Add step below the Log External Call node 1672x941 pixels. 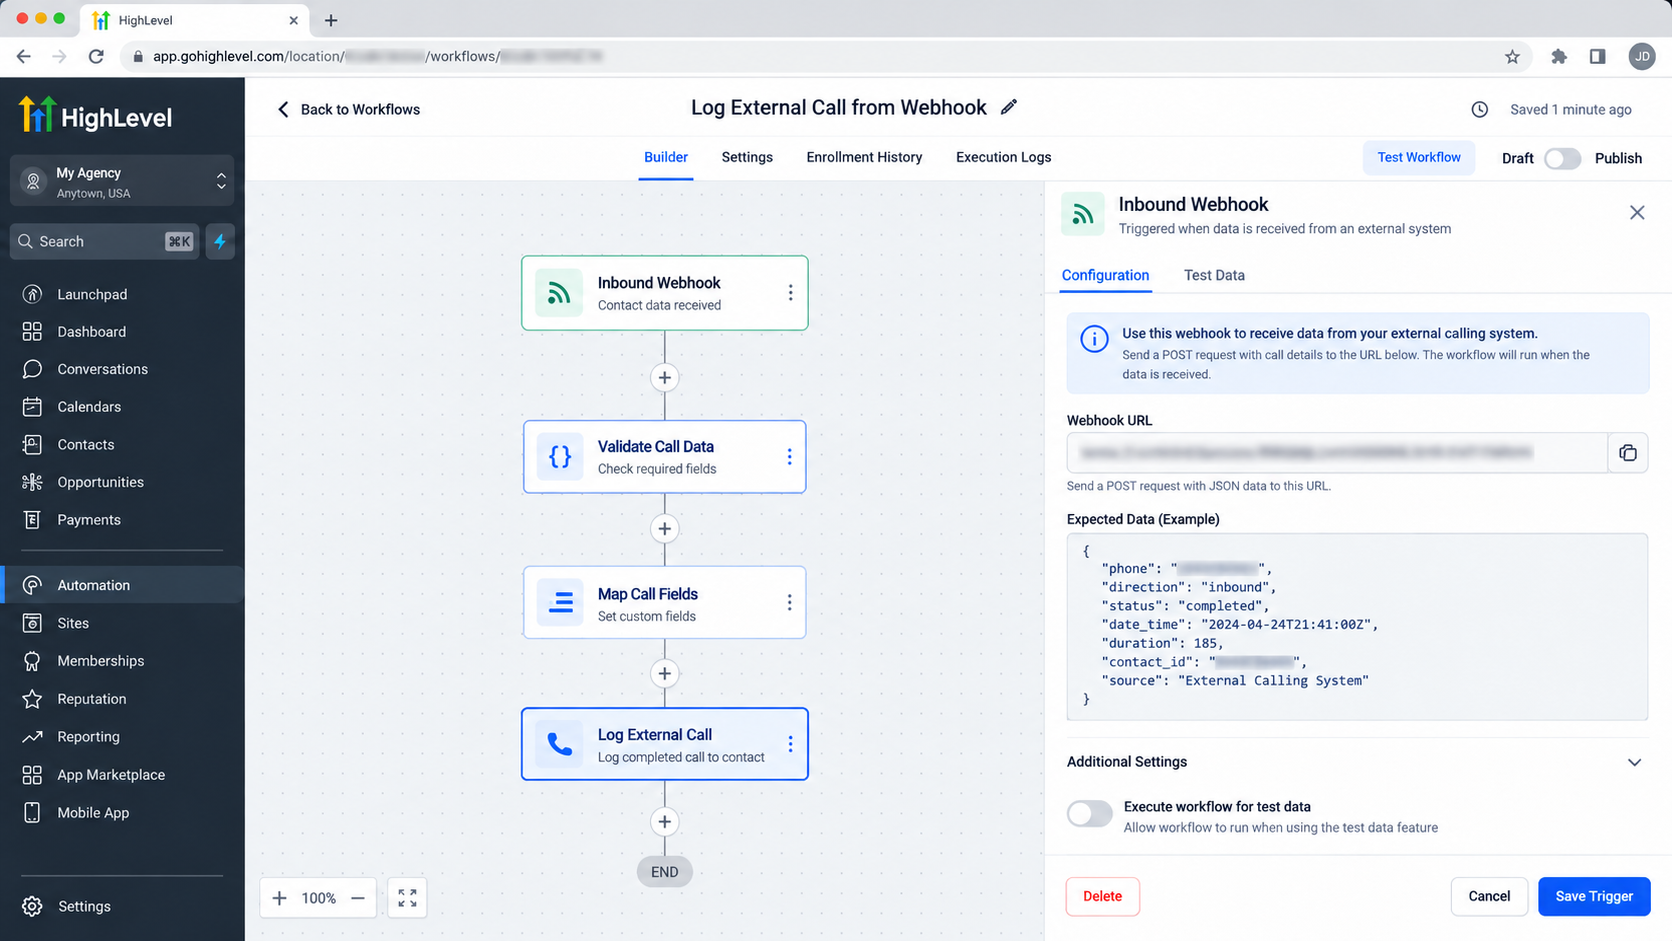665,822
